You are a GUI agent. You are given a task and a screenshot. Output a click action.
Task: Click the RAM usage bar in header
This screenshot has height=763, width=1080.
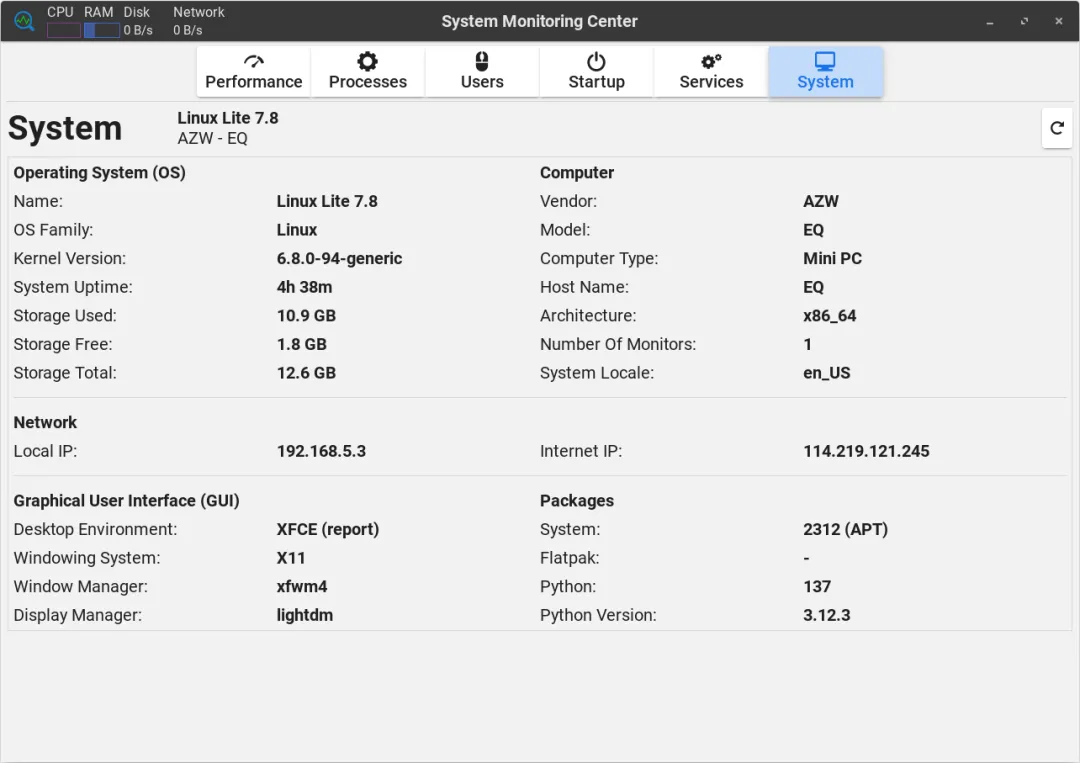[101, 30]
